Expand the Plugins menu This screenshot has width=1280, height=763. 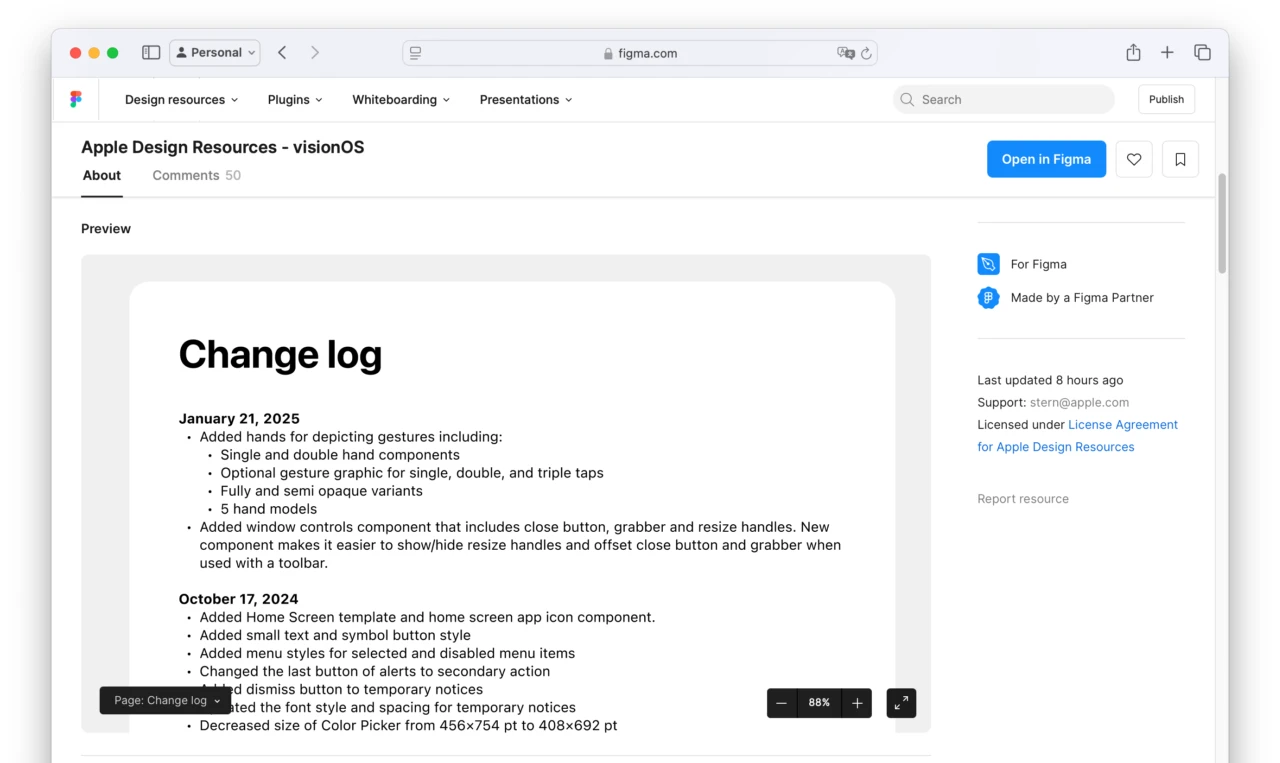pyautogui.click(x=295, y=100)
